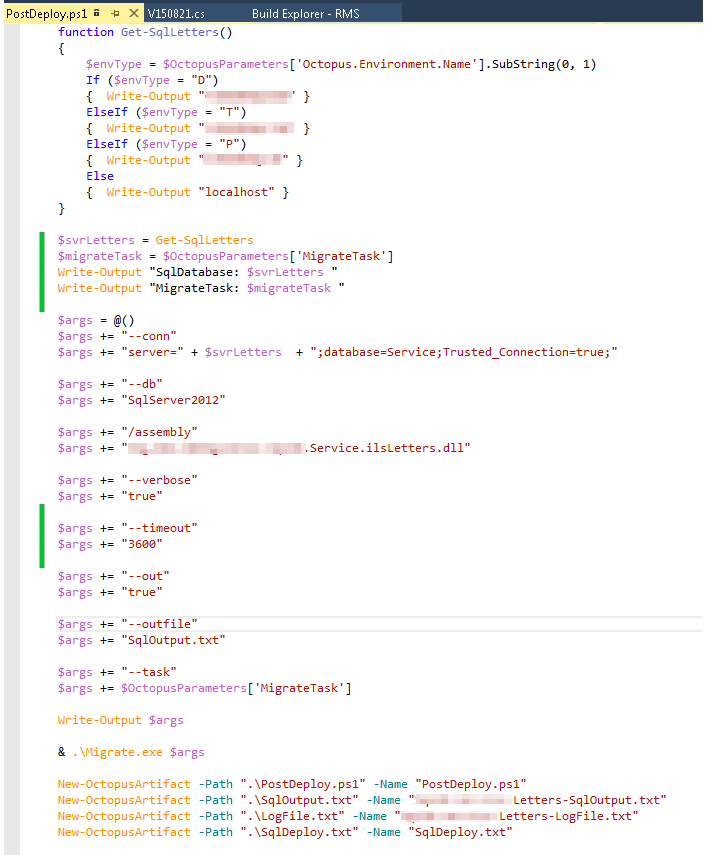
Task: Click the function Get-SqlLetters declaration line
Action: [144, 32]
